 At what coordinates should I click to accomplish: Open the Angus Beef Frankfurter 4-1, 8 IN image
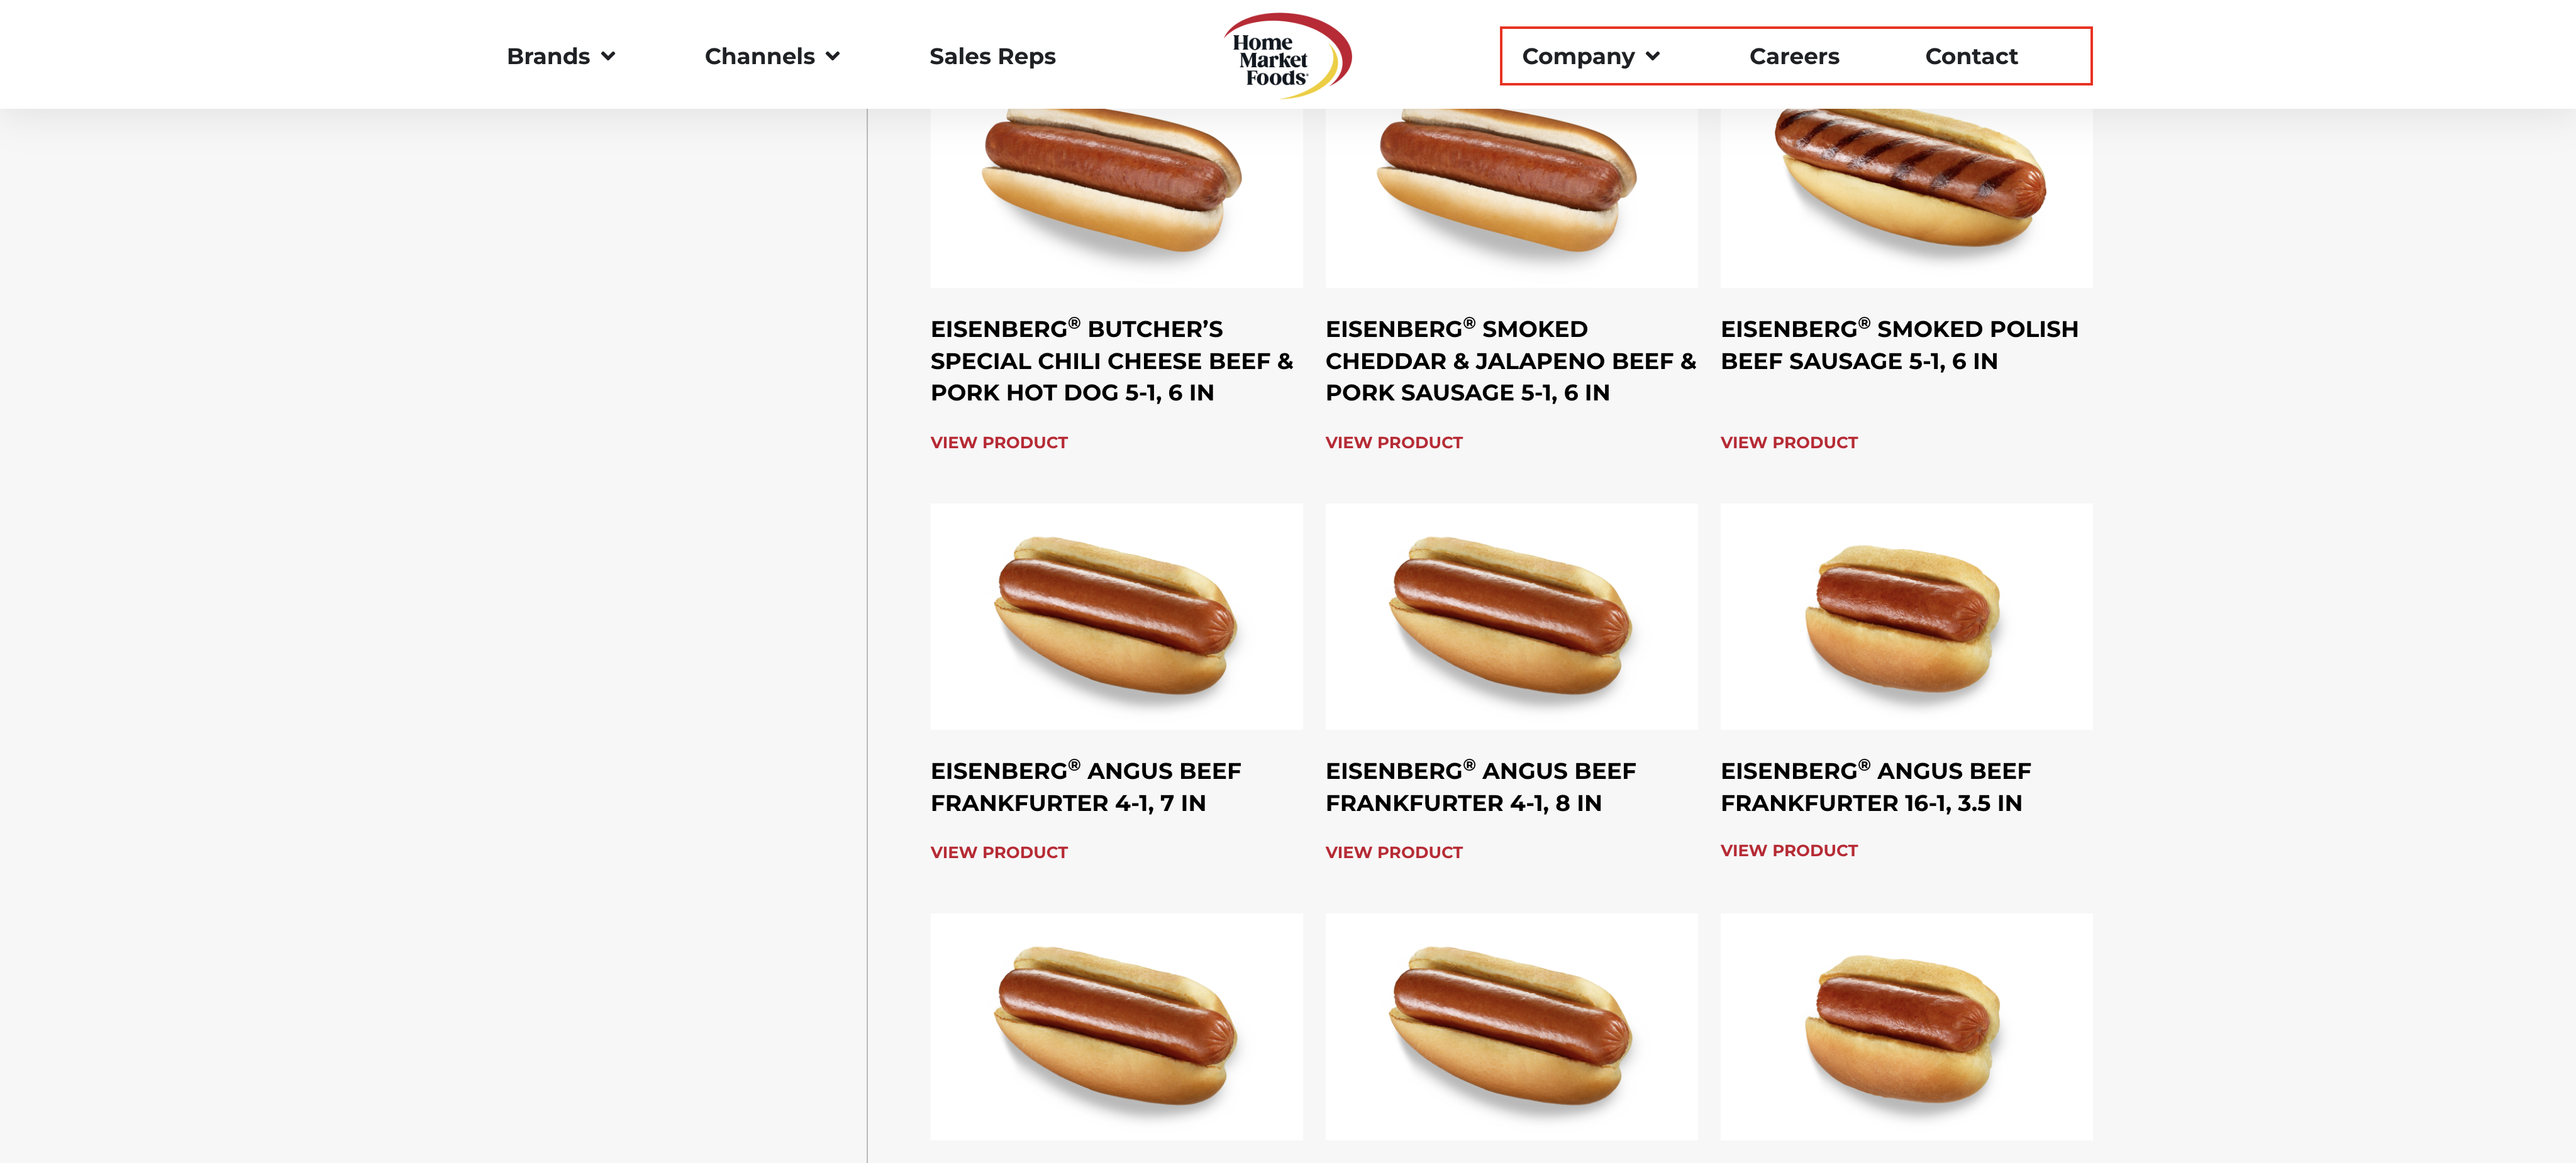click(x=1511, y=616)
